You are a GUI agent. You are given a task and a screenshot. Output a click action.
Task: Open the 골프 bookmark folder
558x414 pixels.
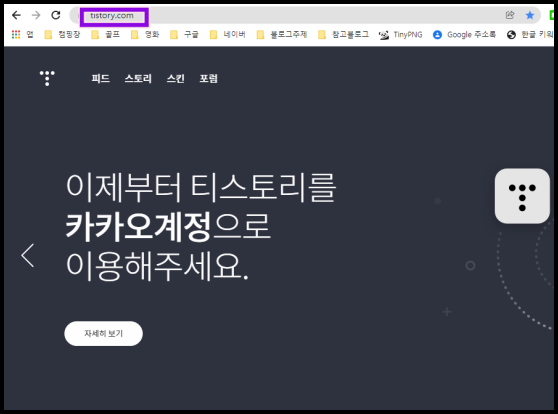[106, 35]
